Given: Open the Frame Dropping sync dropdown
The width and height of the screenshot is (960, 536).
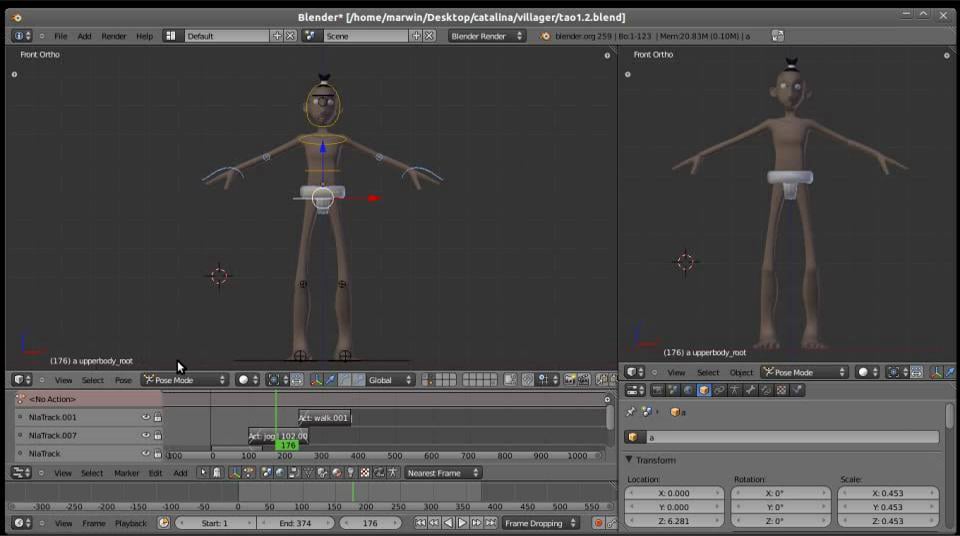Looking at the screenshot, I should [540, 523].
